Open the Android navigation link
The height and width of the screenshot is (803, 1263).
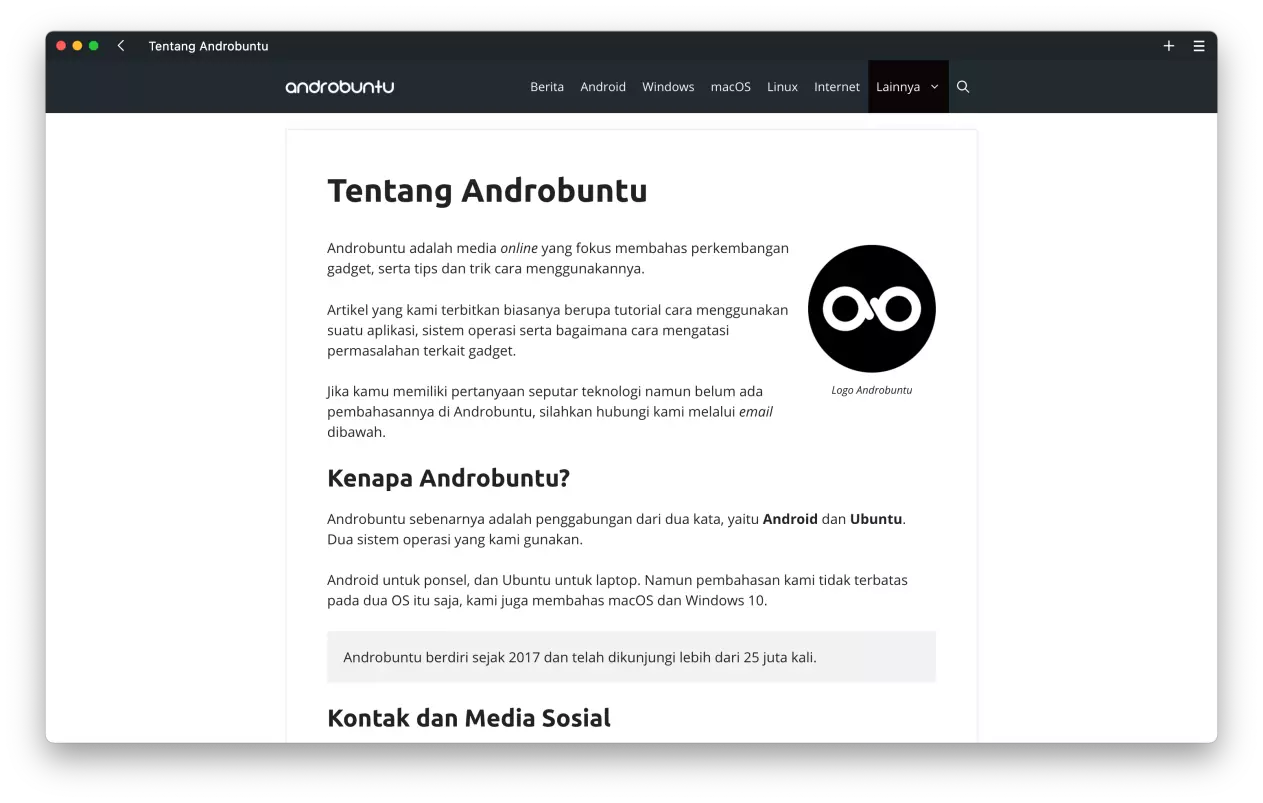(603, 87)
